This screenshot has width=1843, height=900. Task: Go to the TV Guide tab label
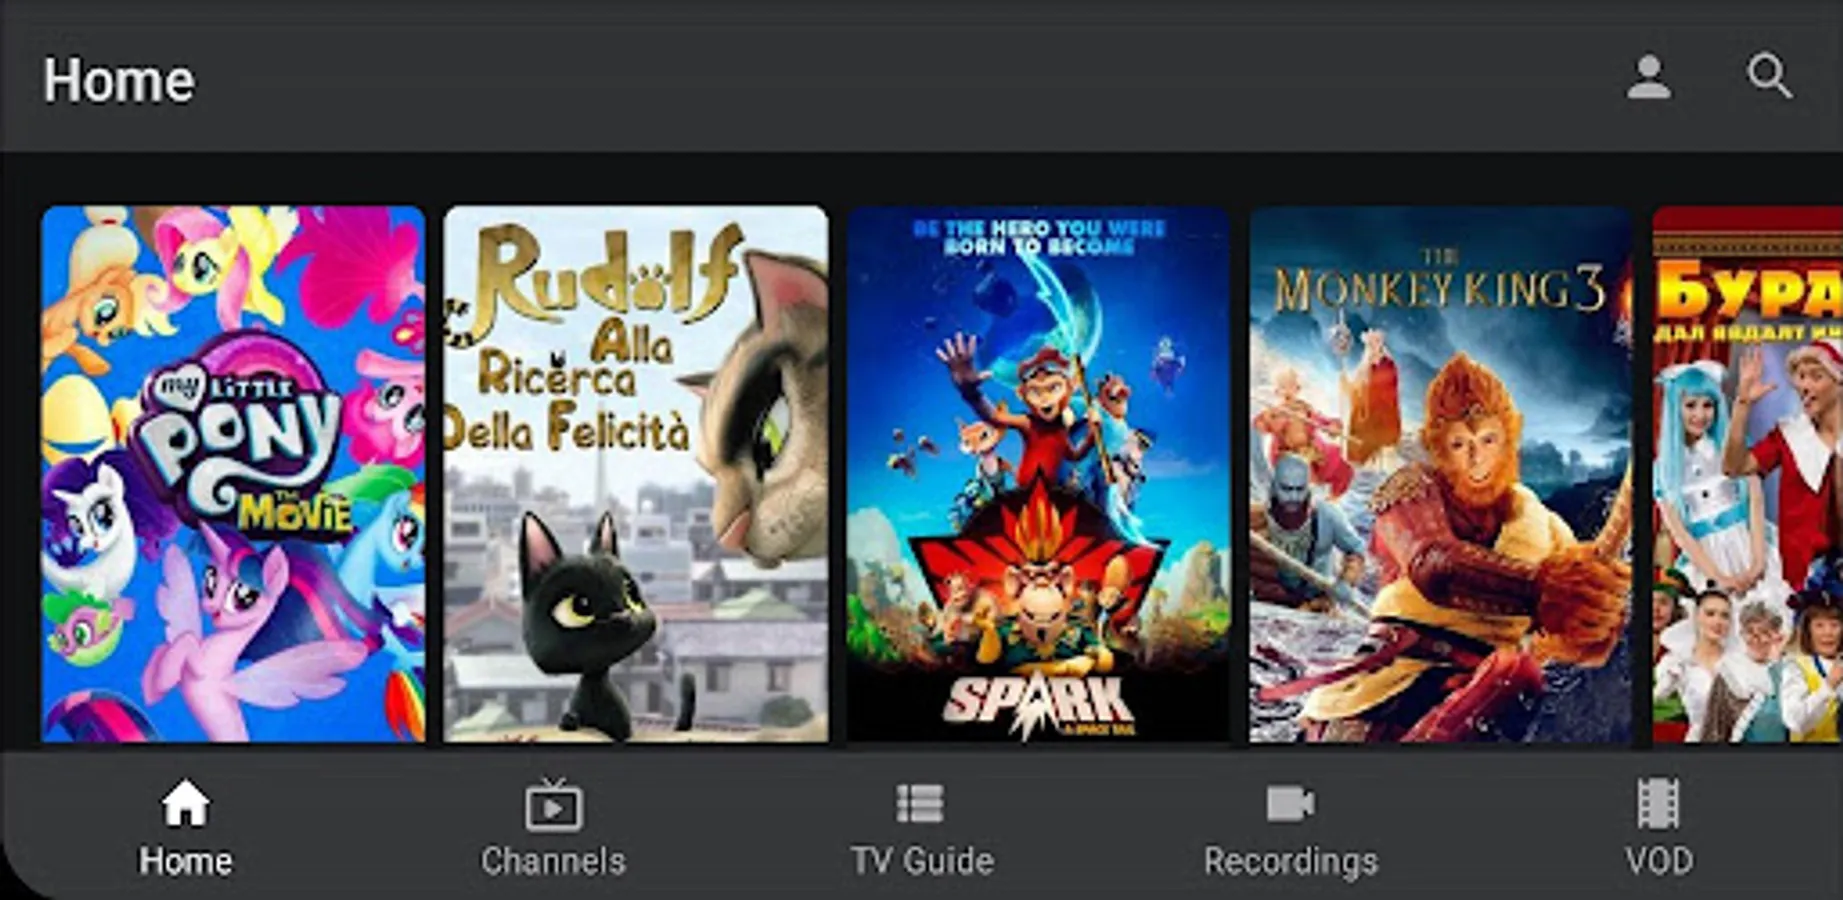[922, 861]
